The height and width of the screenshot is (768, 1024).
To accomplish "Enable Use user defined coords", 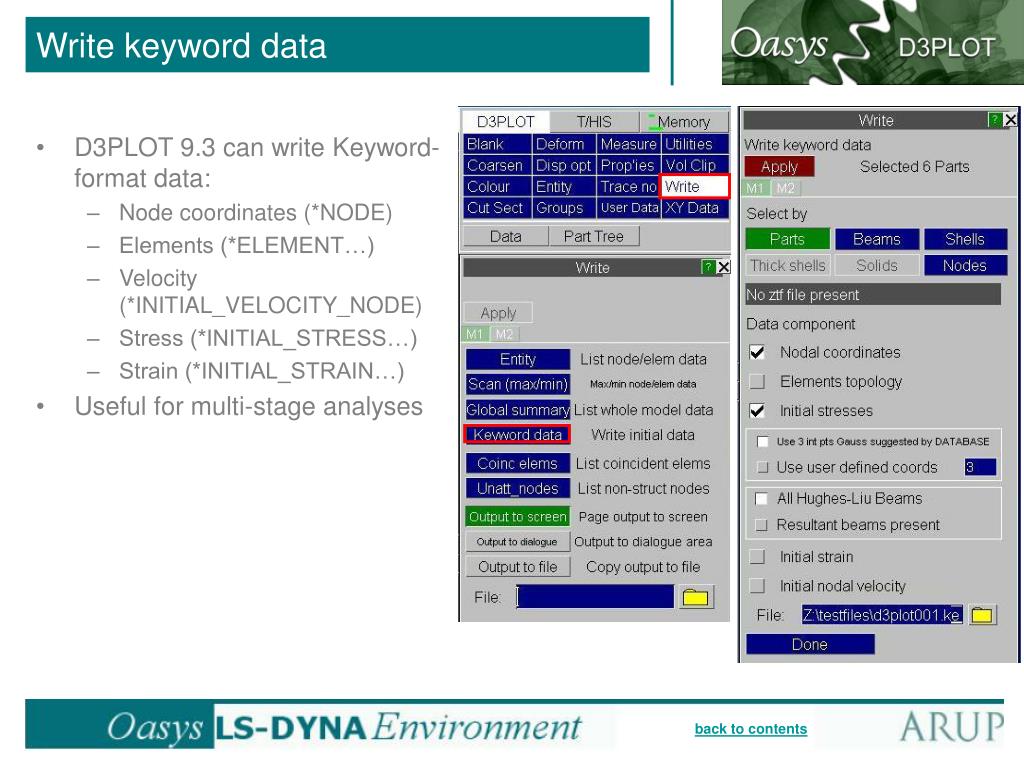I will (762, 468).
